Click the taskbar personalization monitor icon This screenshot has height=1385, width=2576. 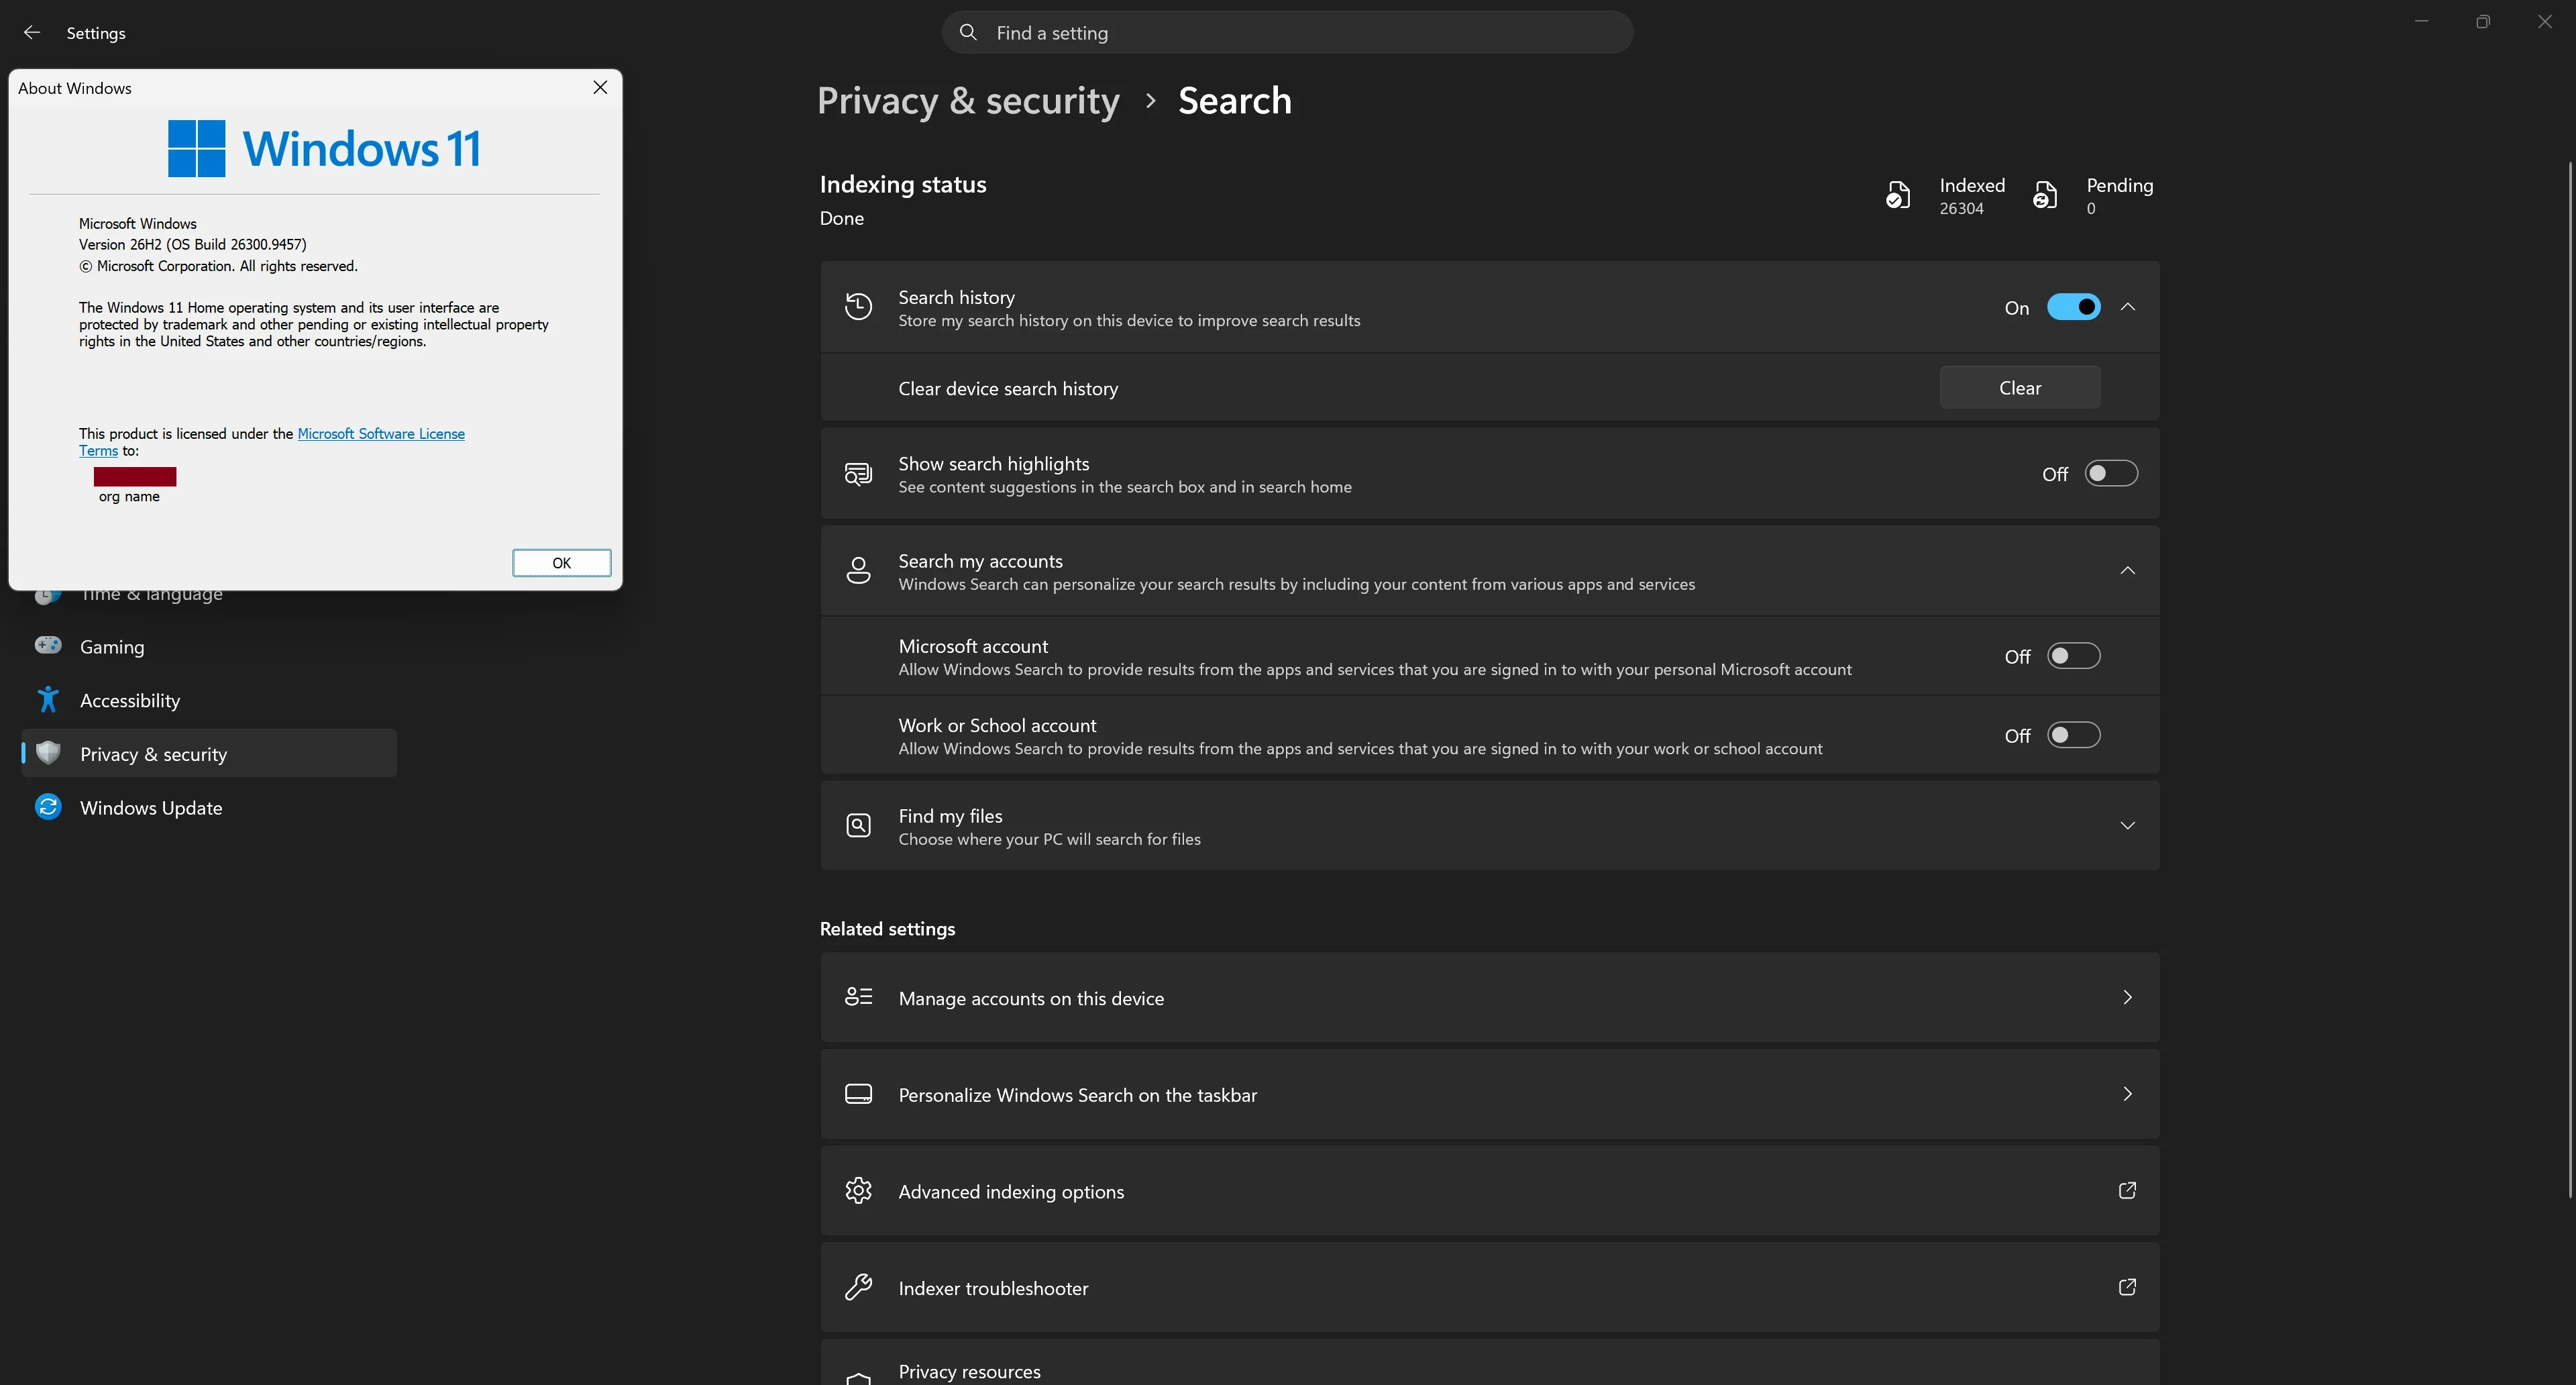point(858,1095)
